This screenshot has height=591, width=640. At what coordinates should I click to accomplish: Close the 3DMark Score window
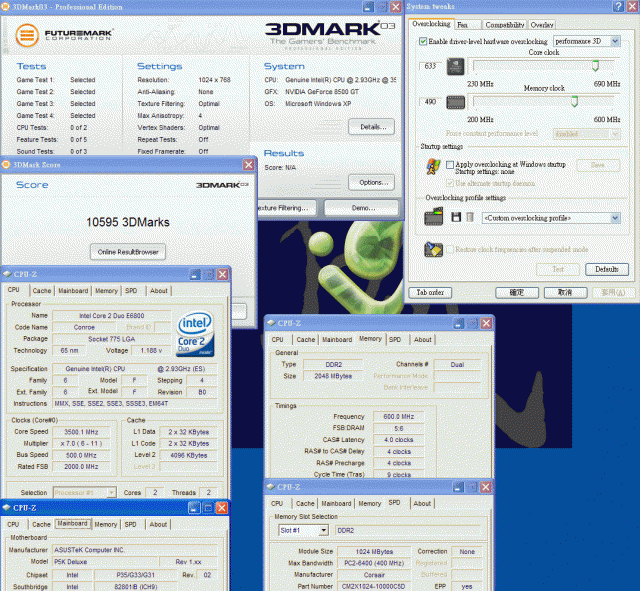click(249, 164)
